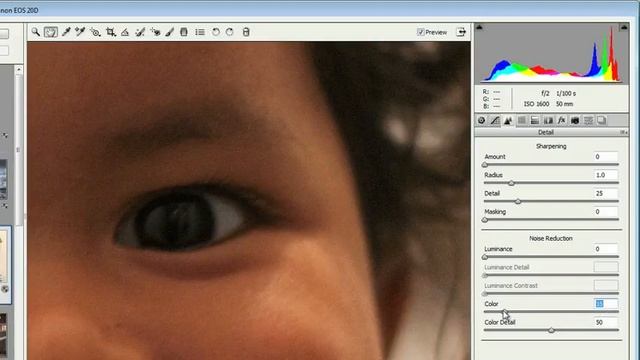Click the Detail value field showing 25
Image resolution: width=640 pixels, height=360 pixels.
pyautogui.click(x=606, y=193)
